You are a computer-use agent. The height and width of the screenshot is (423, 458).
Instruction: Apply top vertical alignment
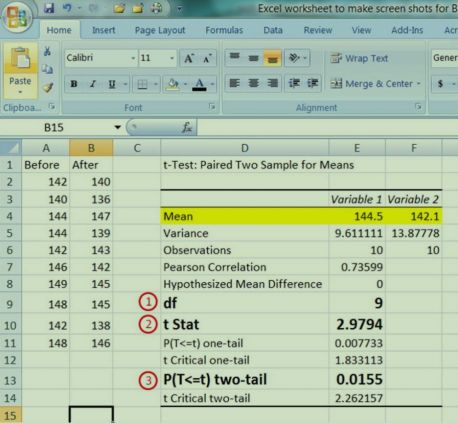point(235,58)
